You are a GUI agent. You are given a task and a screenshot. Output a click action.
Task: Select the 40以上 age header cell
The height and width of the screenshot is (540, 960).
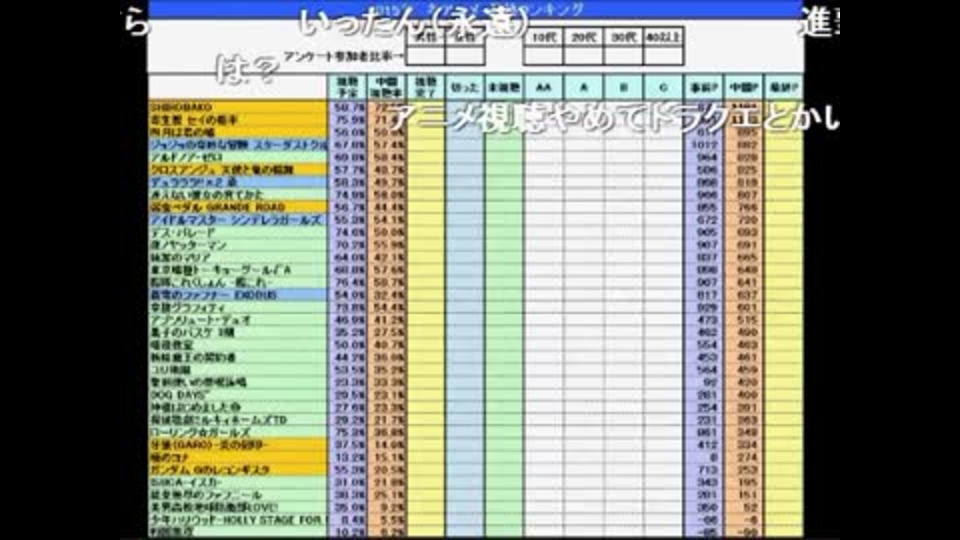click(x=663, y=37)
